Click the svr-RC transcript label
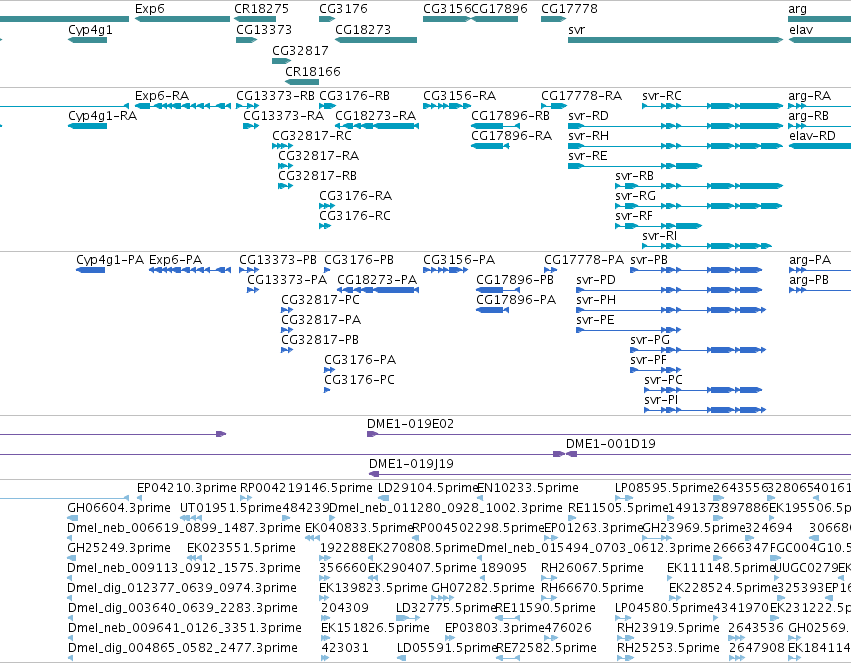Viewport: 851px width, 663px height. click(662, 95)
